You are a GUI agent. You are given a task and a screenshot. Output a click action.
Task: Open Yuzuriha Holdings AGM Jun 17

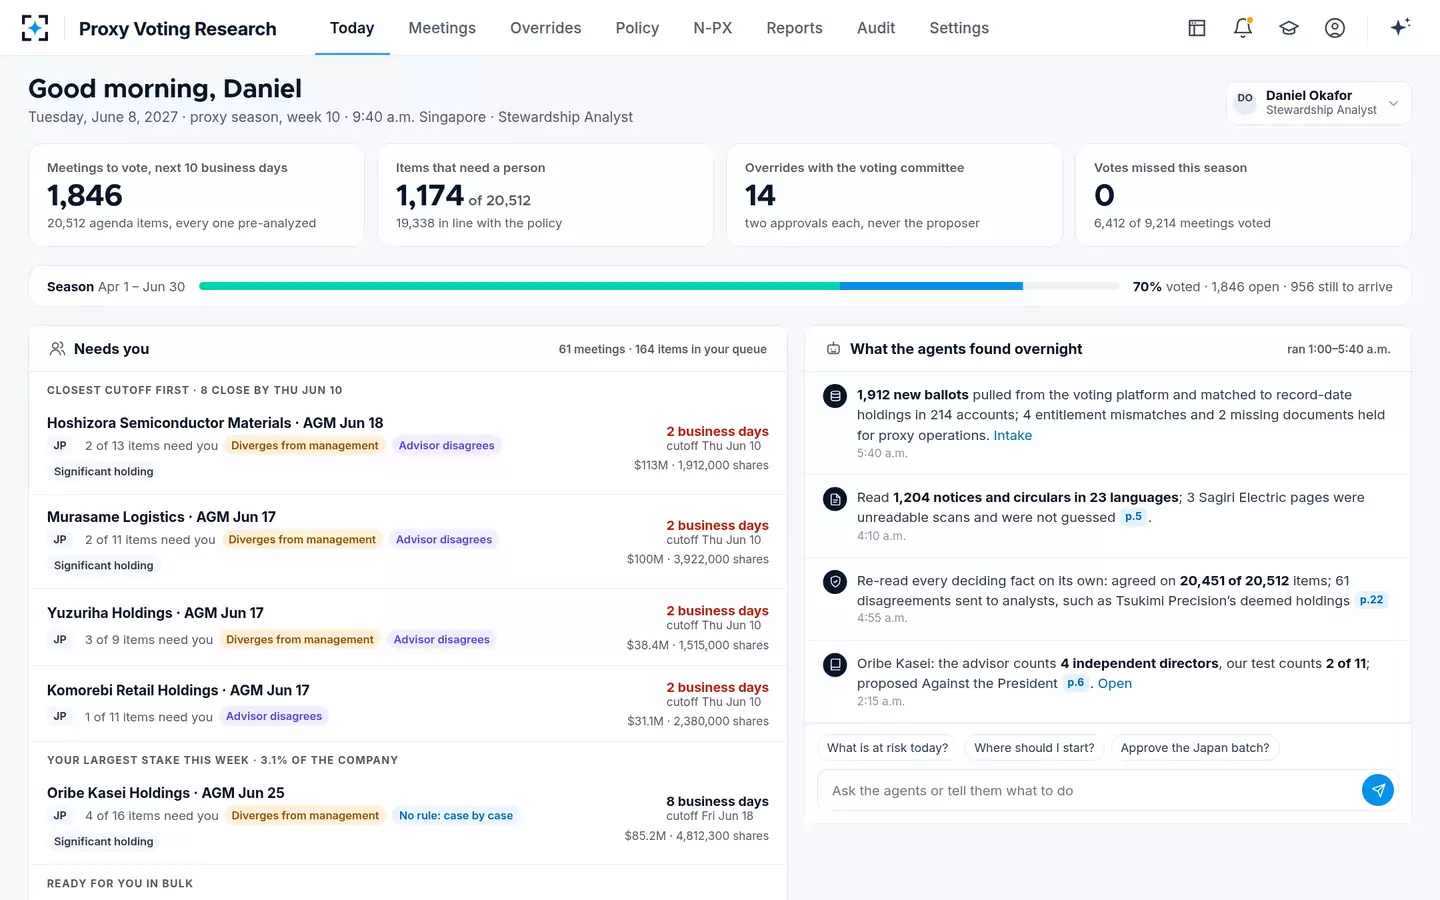[x=408, y=627]
